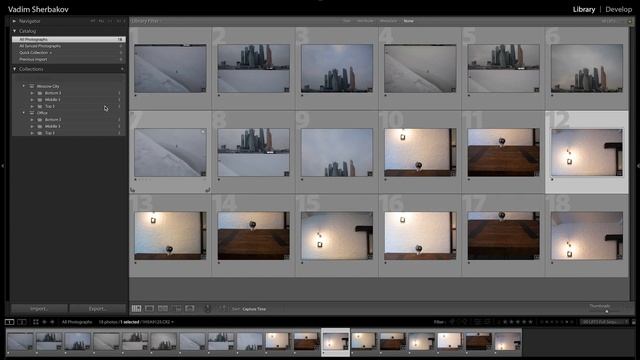
Task: Set Navigator zoom to 1:1
Action: tap(110, 21)
